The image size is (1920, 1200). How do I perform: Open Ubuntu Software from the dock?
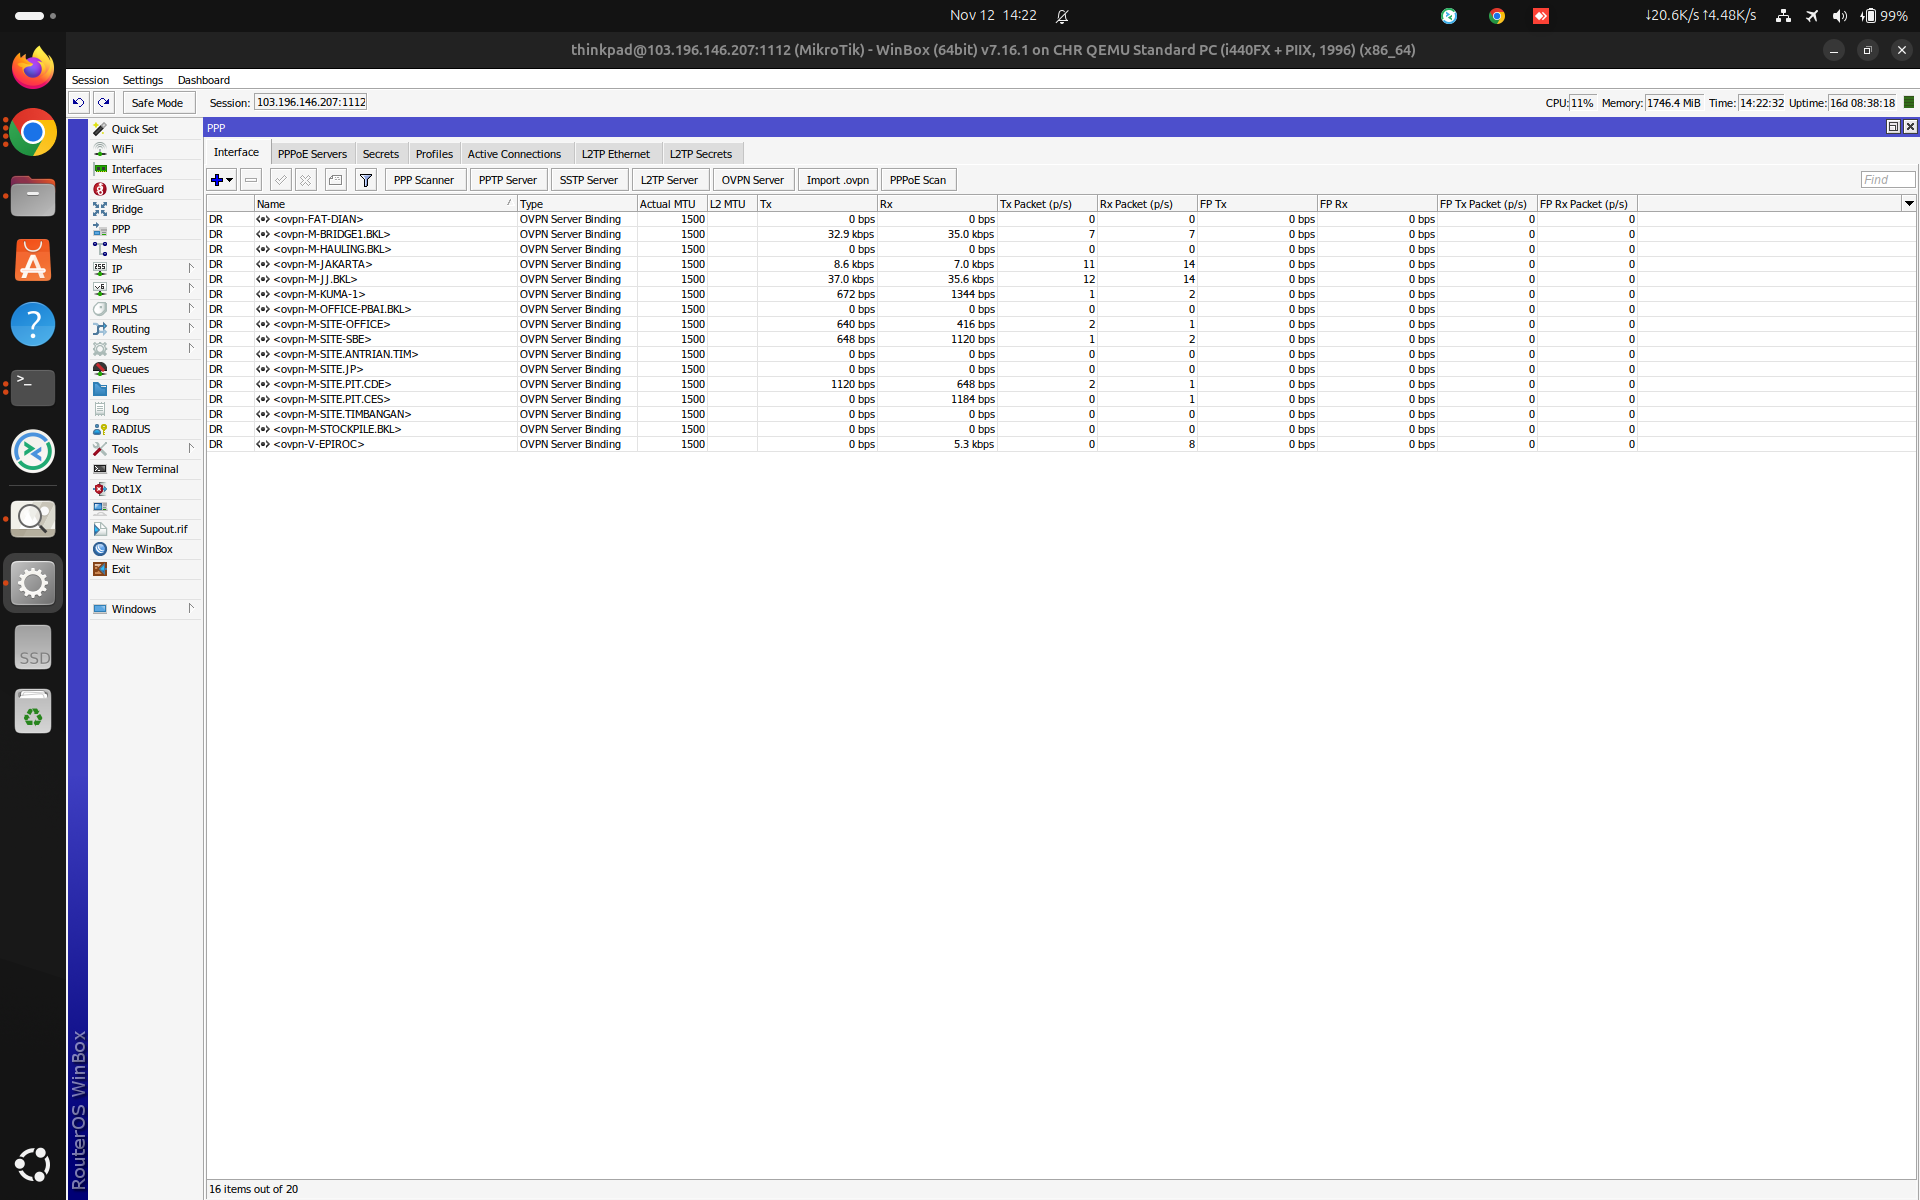tap(33, 260)
